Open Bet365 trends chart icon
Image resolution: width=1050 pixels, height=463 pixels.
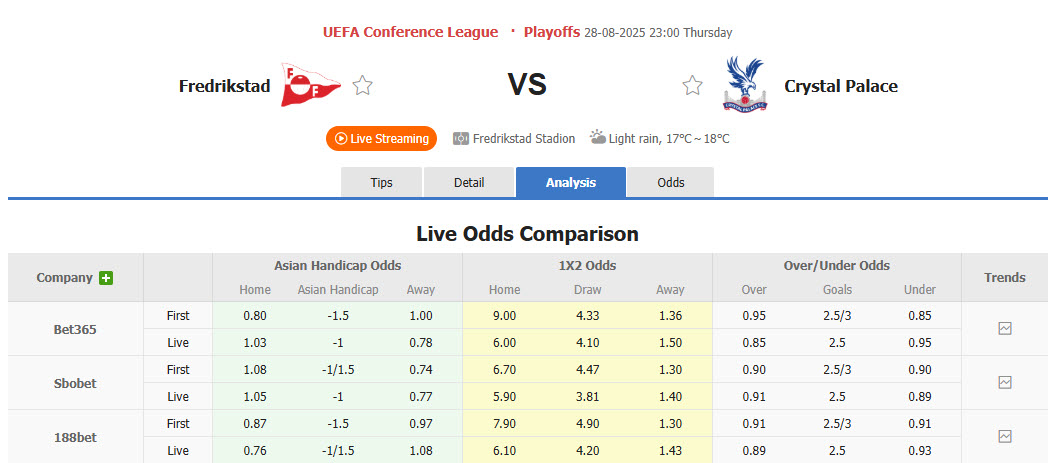1005,328
